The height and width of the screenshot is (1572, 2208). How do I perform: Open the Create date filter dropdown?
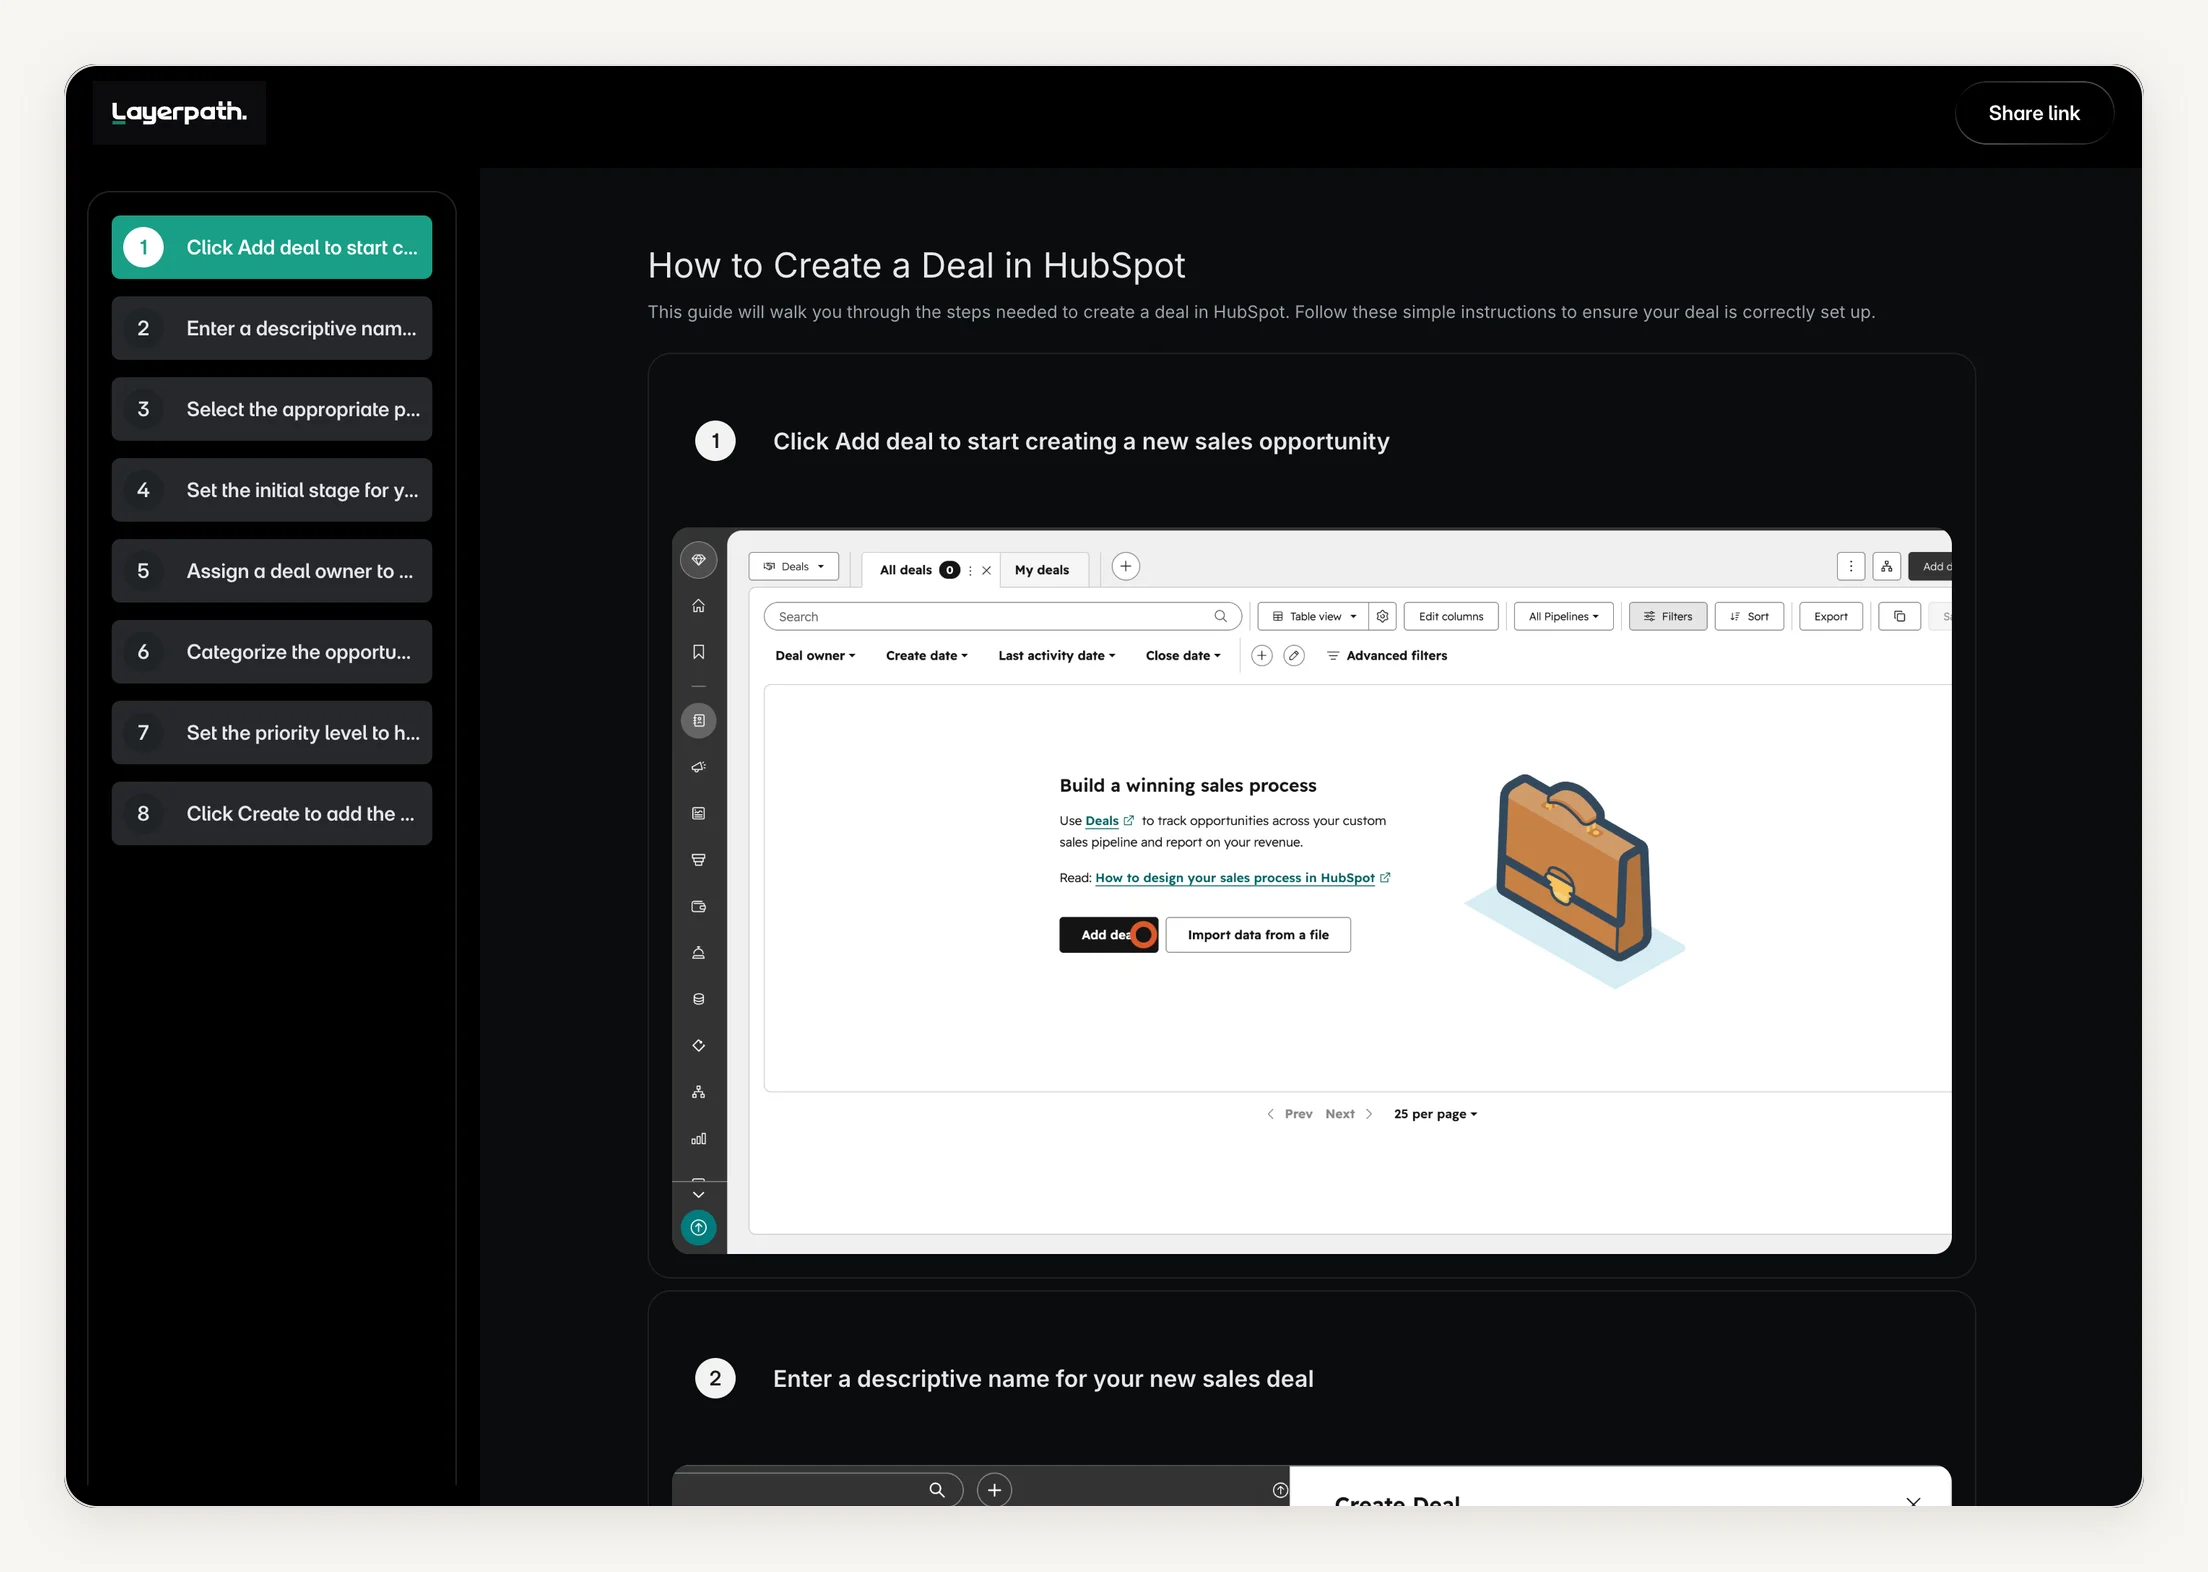(926, 655)
